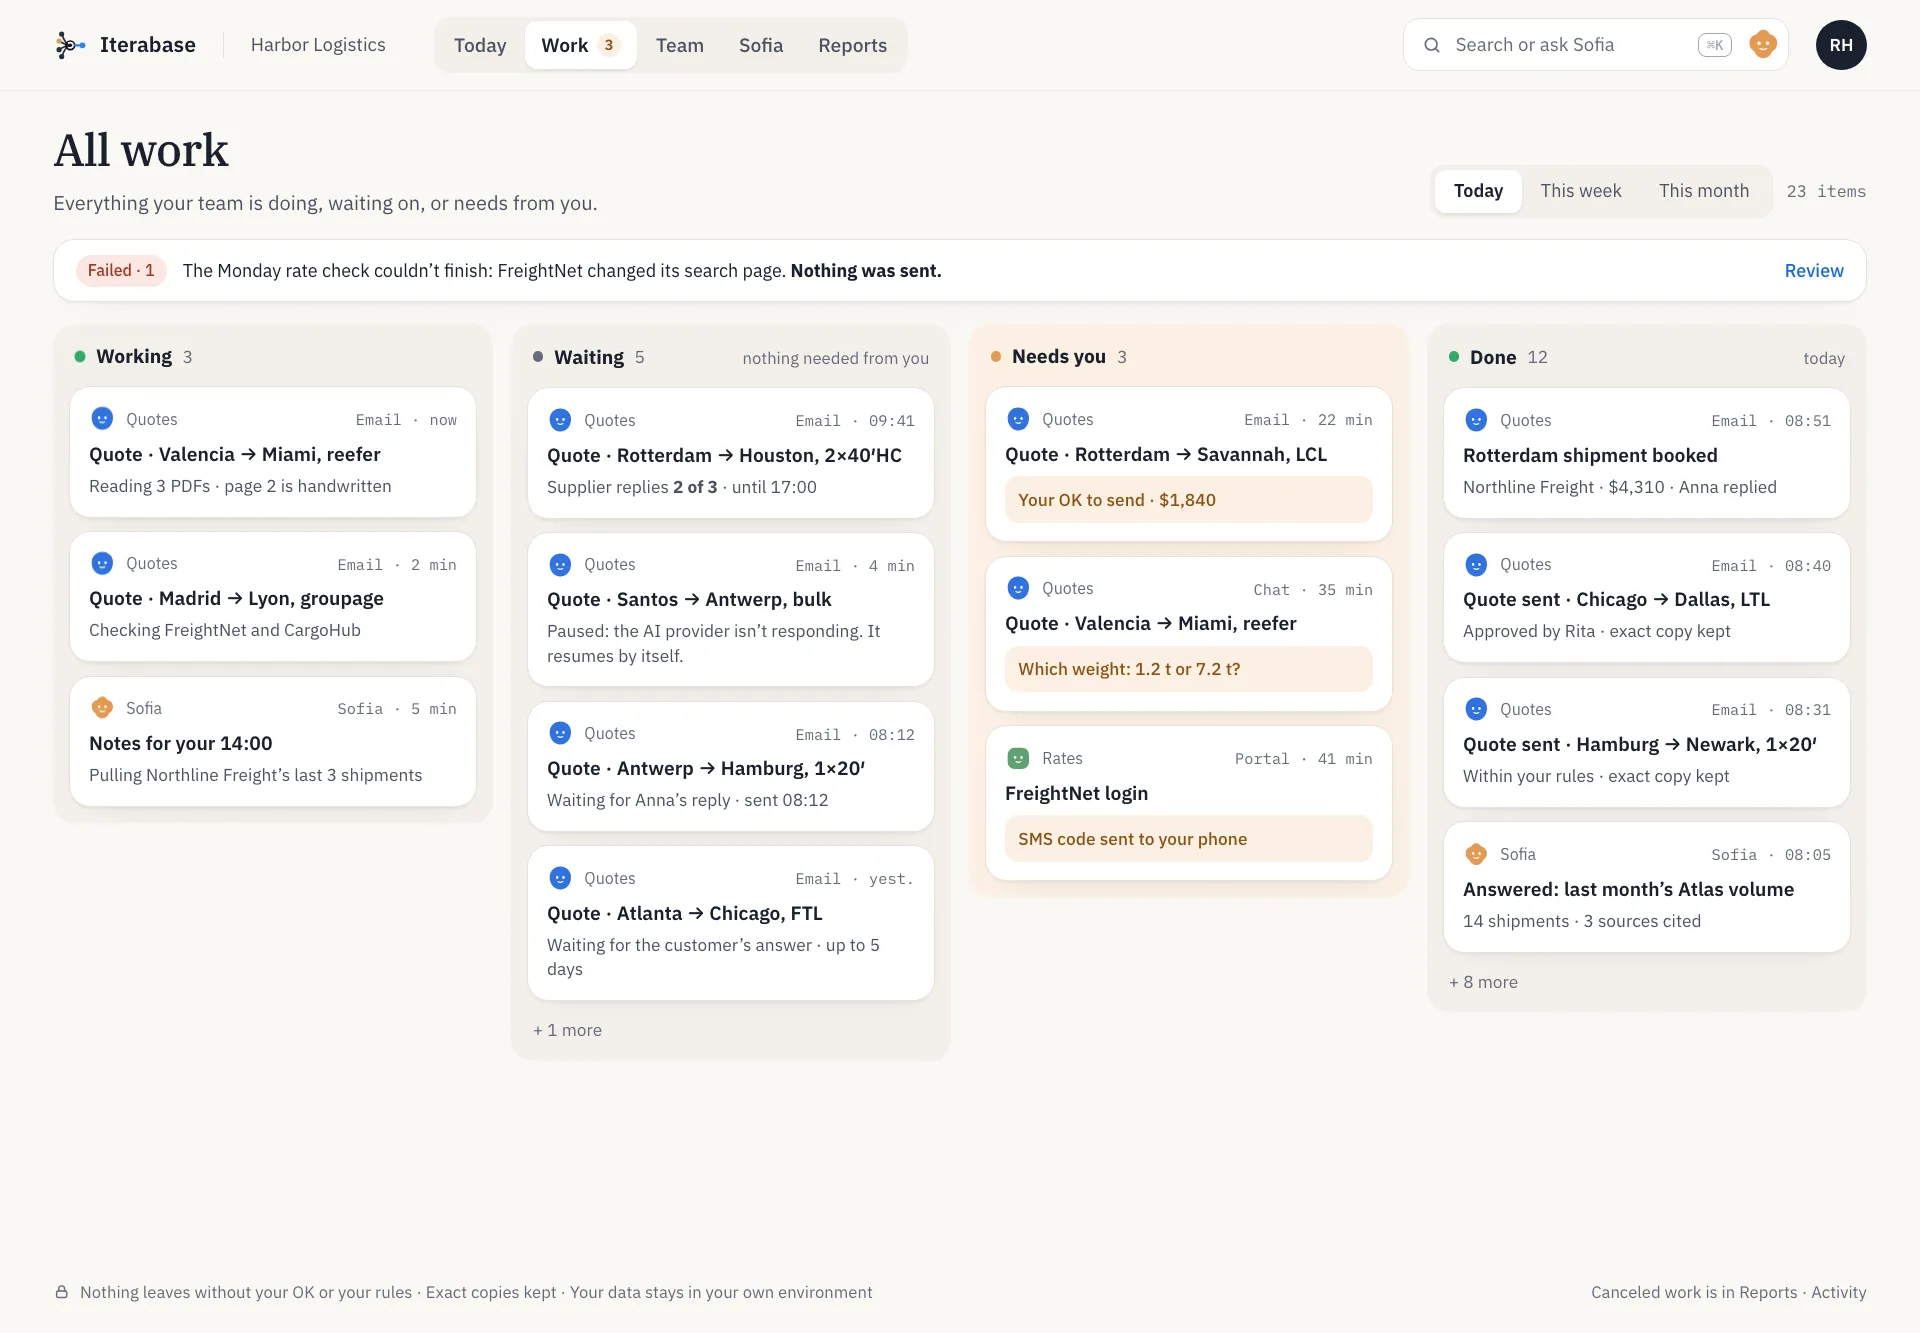Click Review on the failed rate check banner

(x=1814, y=271)
